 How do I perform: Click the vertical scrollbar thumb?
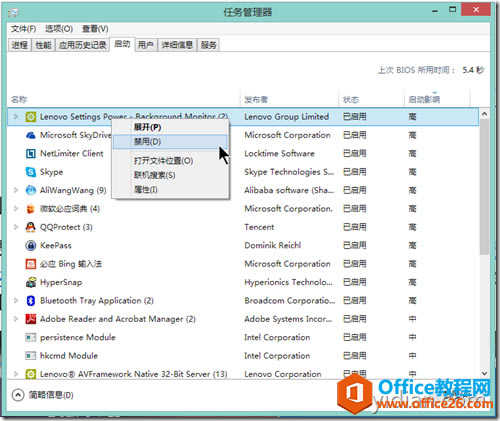click(484, 187)
